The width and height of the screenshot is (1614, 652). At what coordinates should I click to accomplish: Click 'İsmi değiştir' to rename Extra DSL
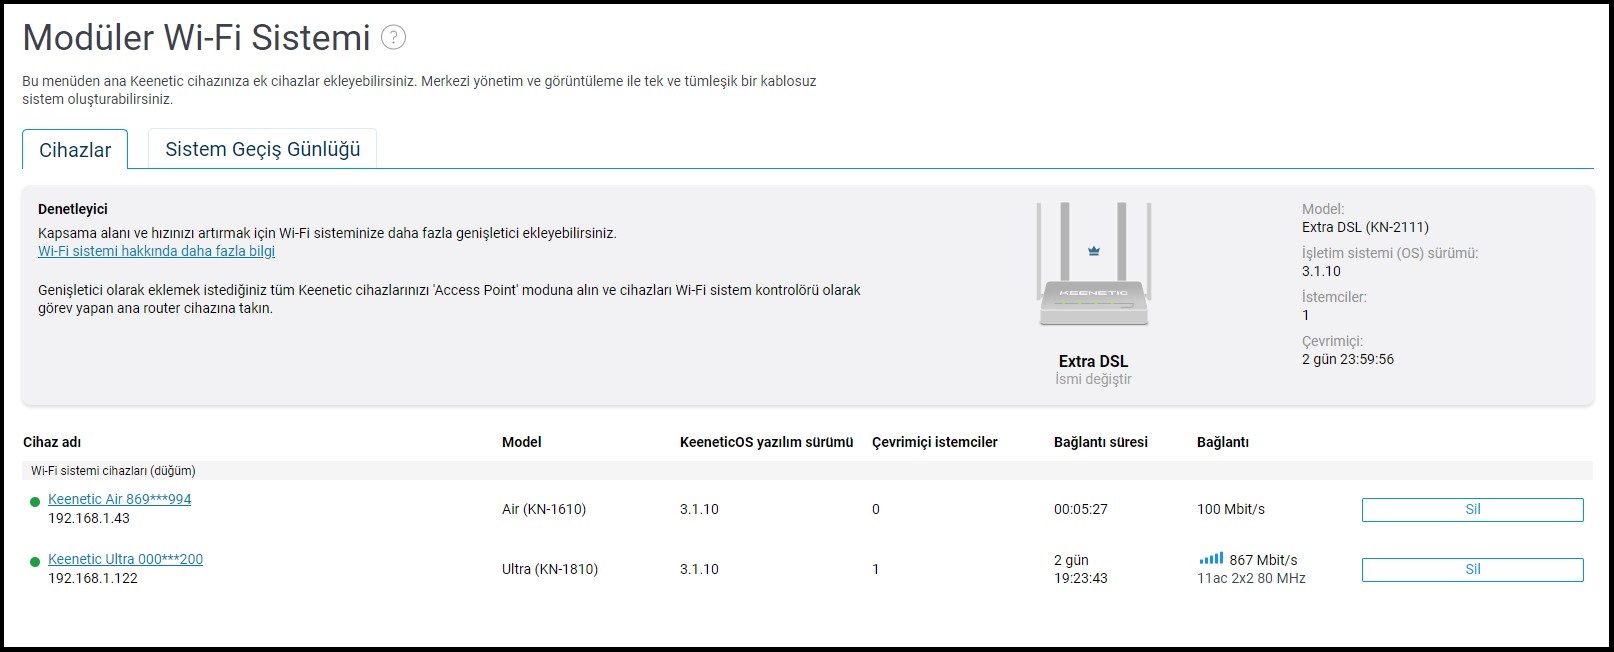[x=1093, y=379]
